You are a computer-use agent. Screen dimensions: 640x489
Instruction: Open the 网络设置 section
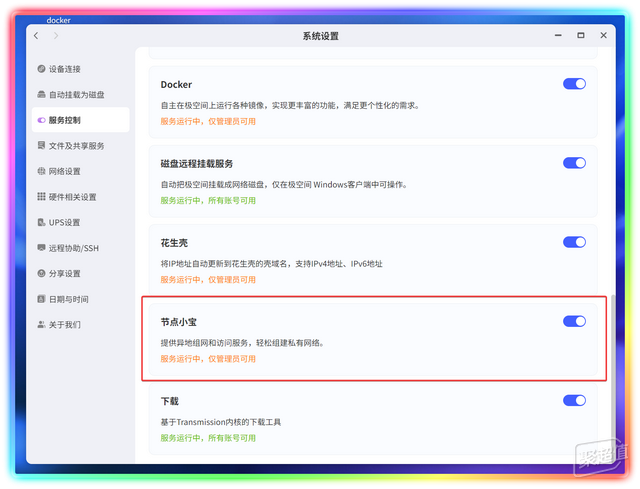tap(80, 171)
